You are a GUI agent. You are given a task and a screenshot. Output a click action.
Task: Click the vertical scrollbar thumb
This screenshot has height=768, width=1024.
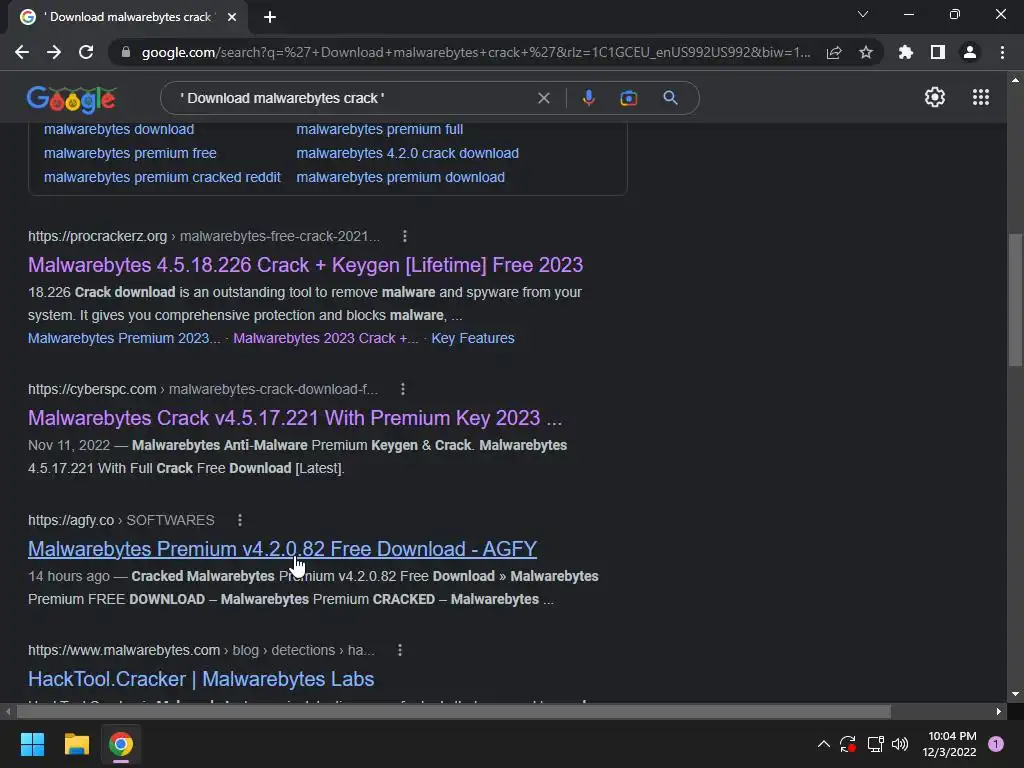[1015, 300]
